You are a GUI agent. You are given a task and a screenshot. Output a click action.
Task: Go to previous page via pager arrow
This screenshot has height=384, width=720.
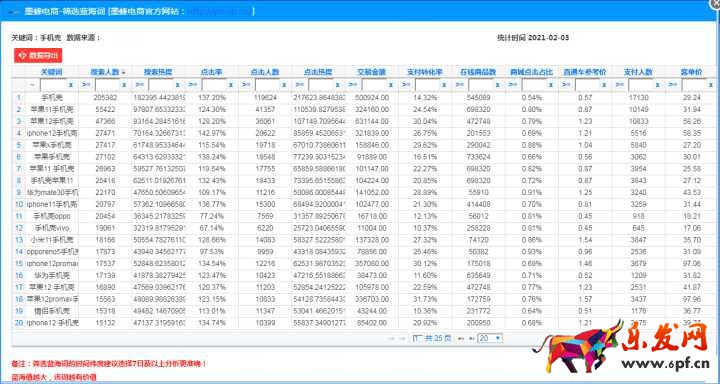pos(402,339)
